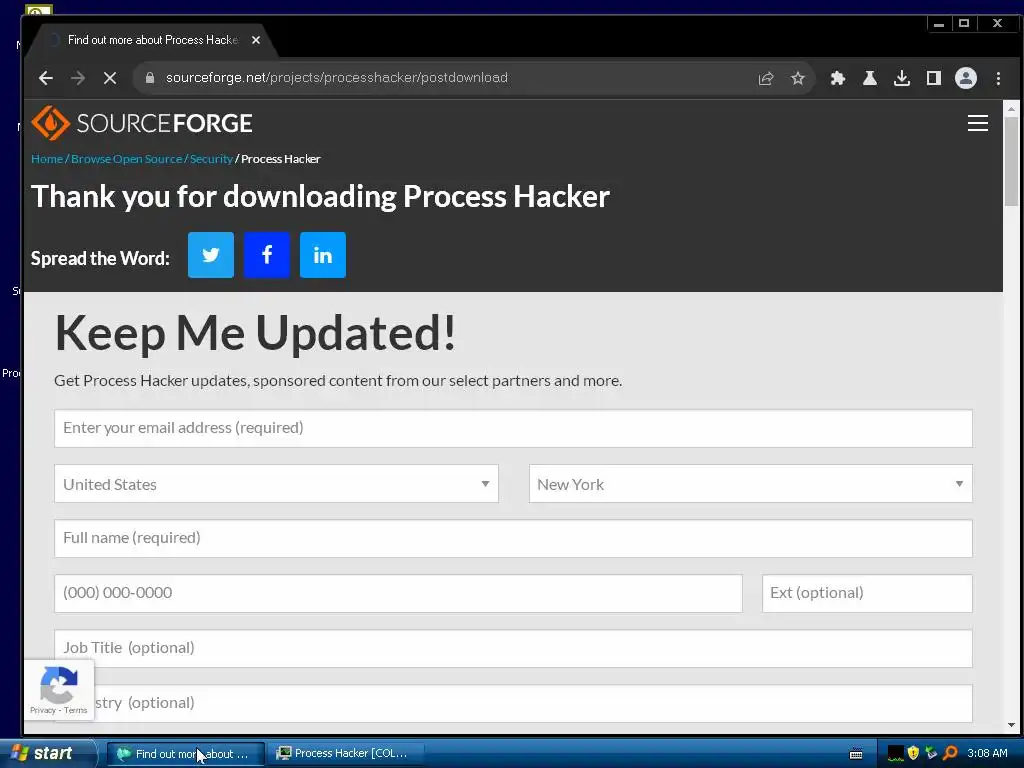Open Chrome Labs flask icon
This screenshot has width=1024, height=768.
click(x=869, y=78)
